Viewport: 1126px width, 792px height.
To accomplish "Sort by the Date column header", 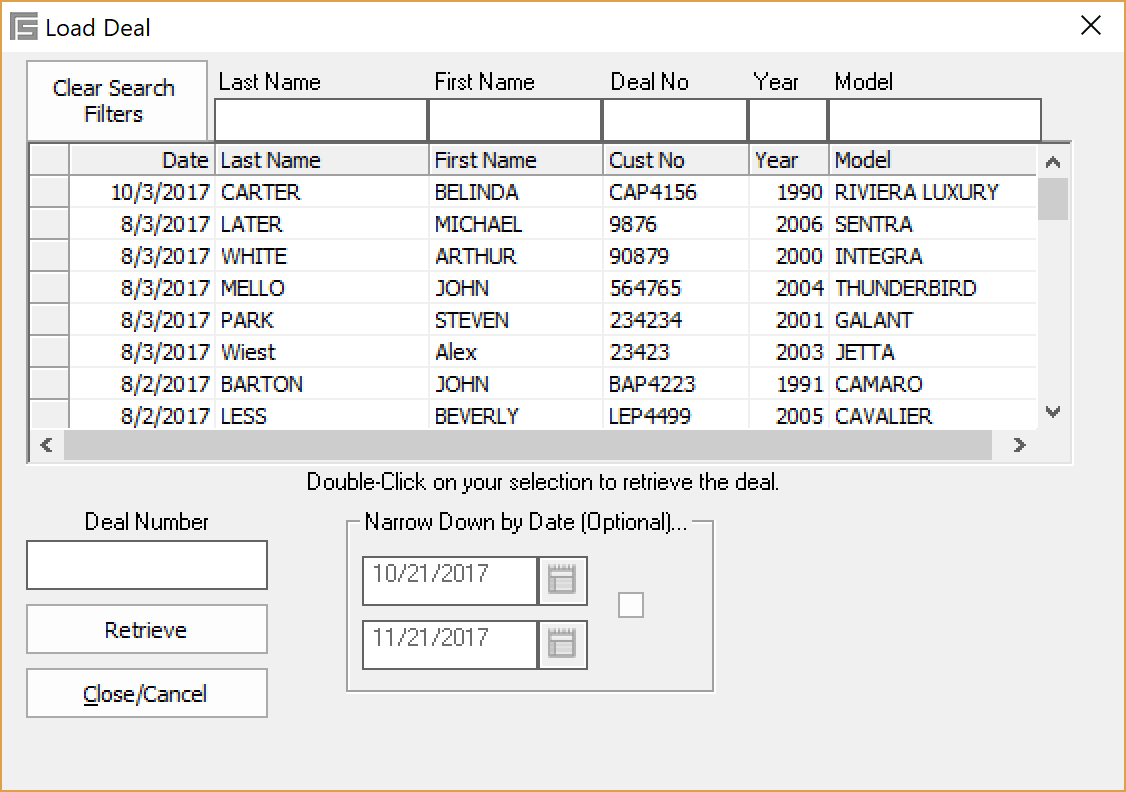I will (142, 160).
